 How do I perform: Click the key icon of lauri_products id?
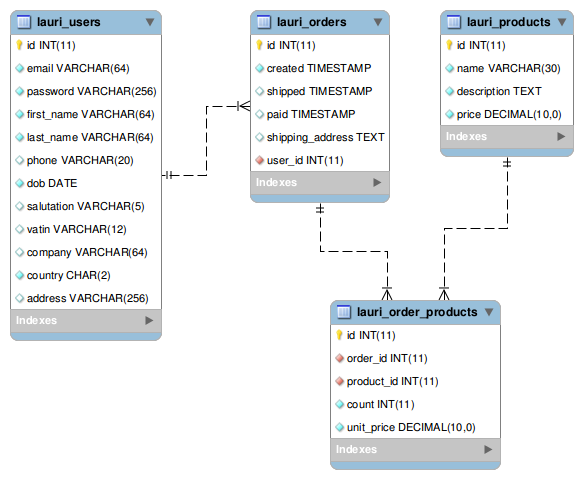449,45
